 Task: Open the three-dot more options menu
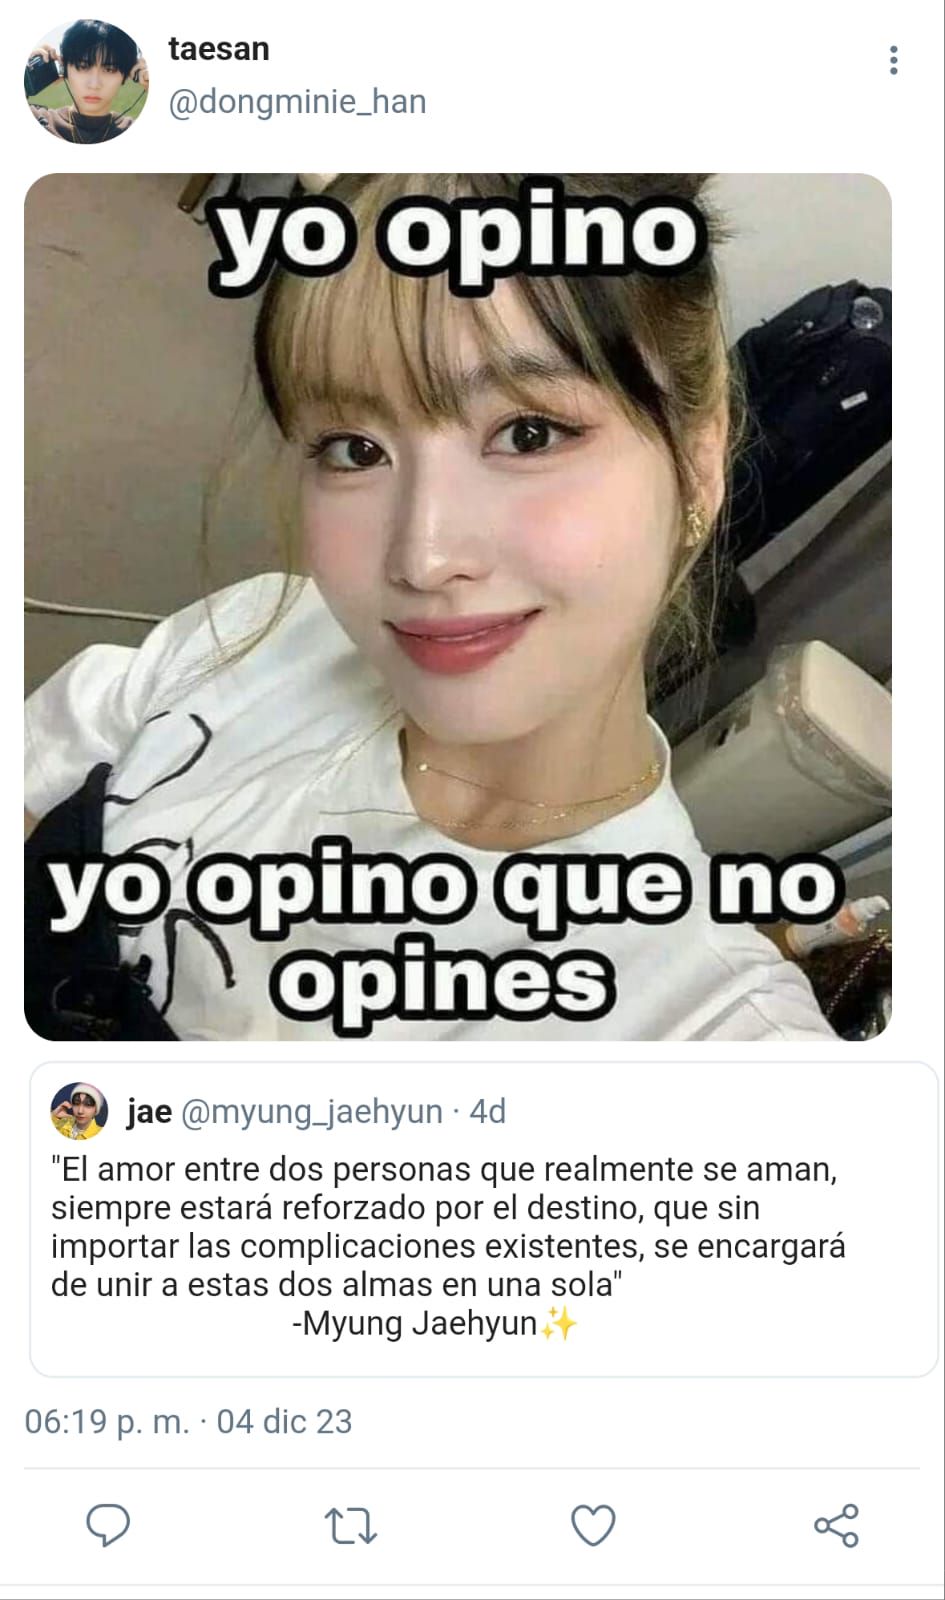(893, 60)
